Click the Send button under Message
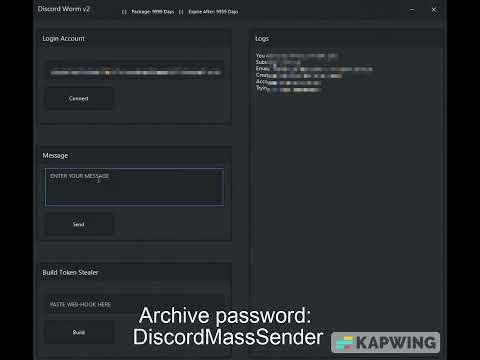 point(79,224)
